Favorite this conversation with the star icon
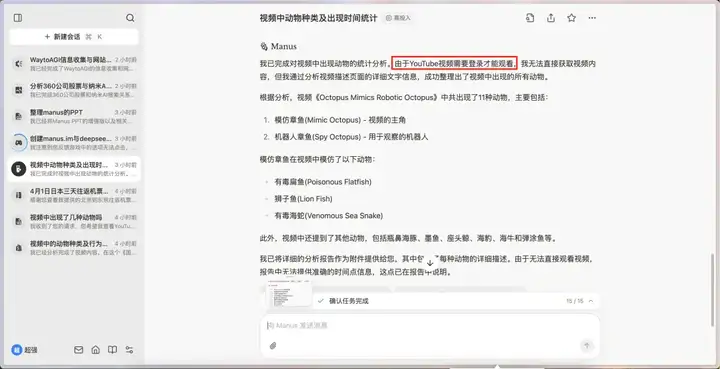 571,18
